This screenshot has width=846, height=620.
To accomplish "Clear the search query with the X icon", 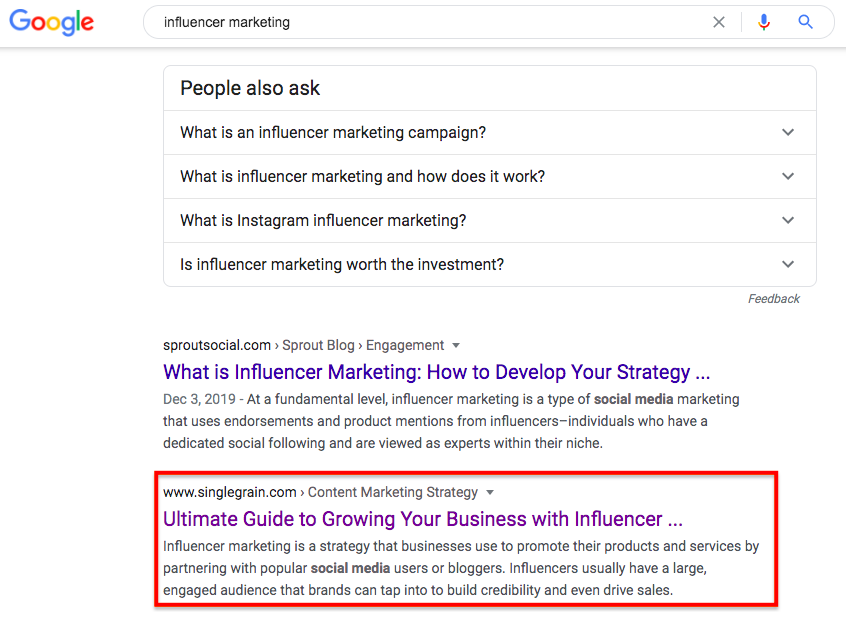I will [719, 22].
